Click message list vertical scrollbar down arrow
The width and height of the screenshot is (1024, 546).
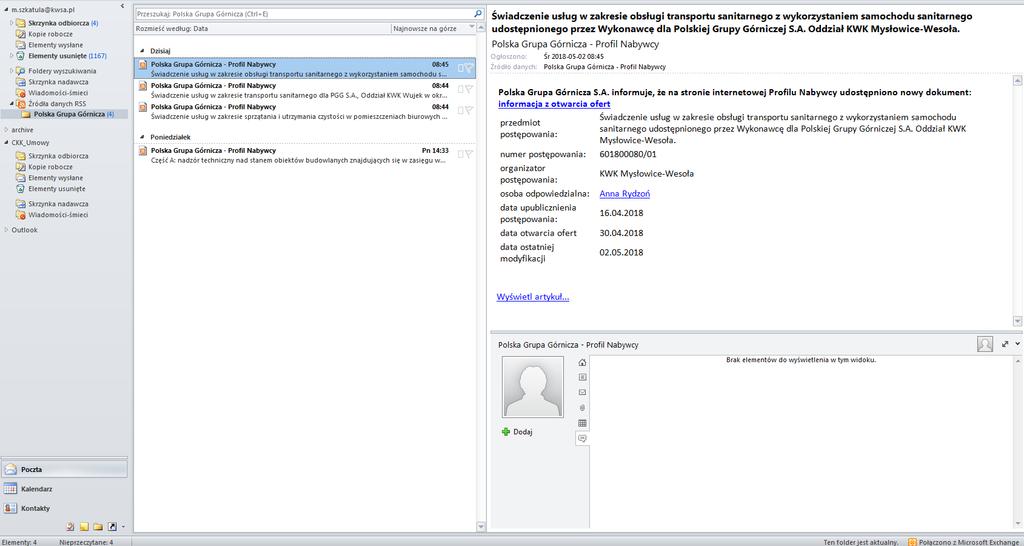coord(481,526)
